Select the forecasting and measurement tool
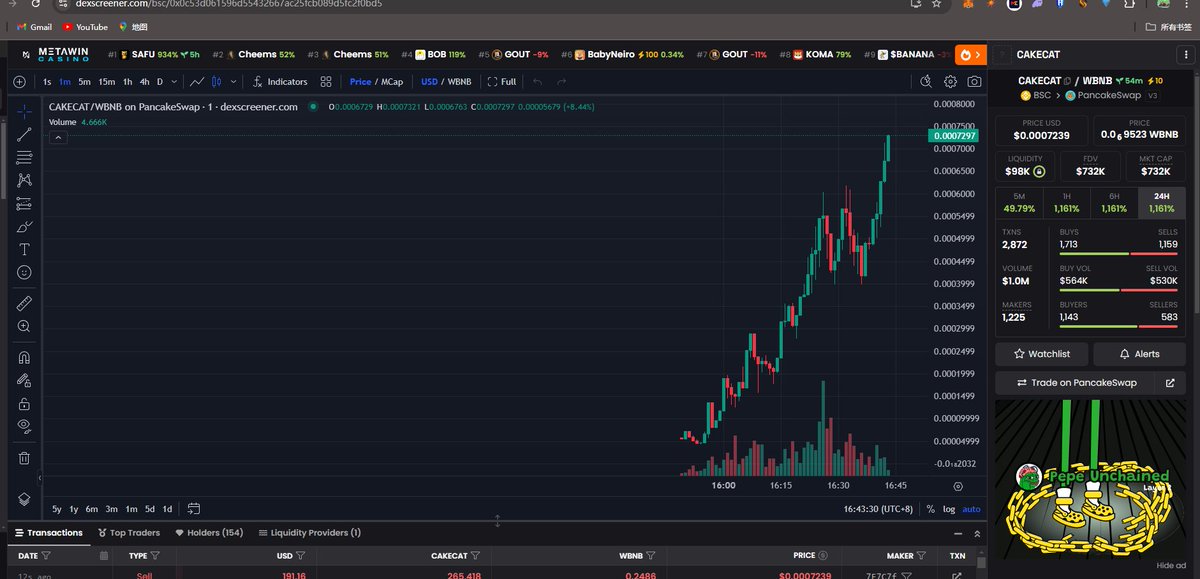Image resolution: width=1200 pixels, height=579 pixels. pyautogui.click(x=24, y=203)
